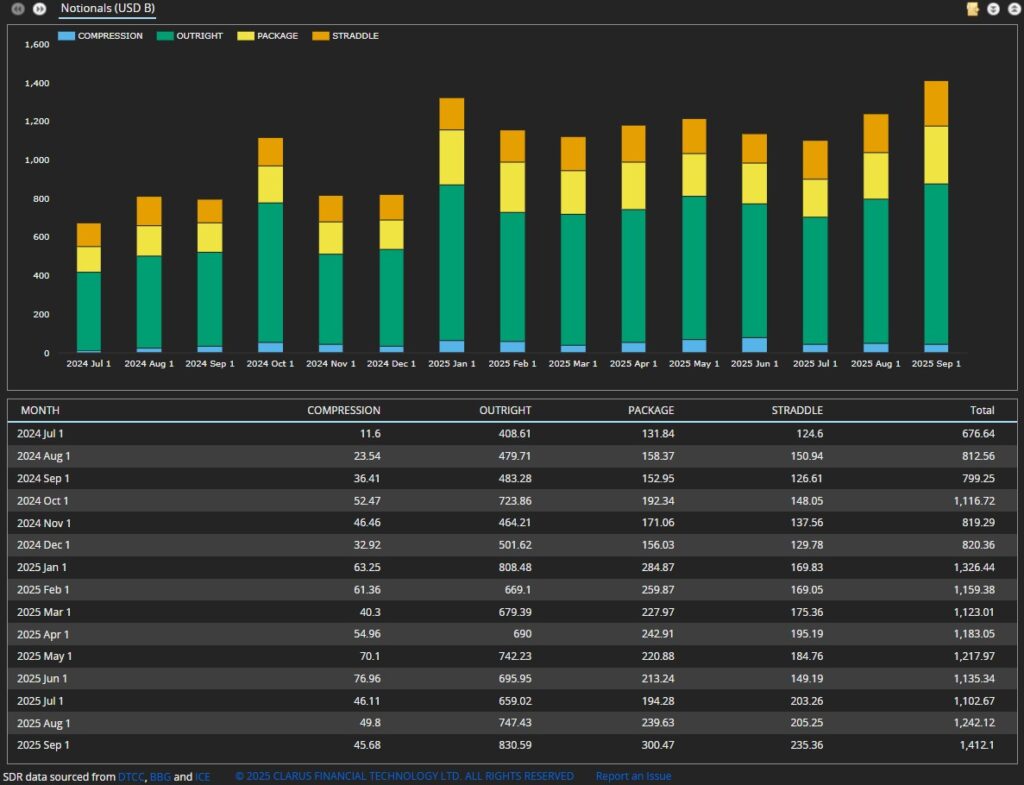Toggle PACKAGE series in chart legend
The image size is (1024, 785).
coord(267,36)
